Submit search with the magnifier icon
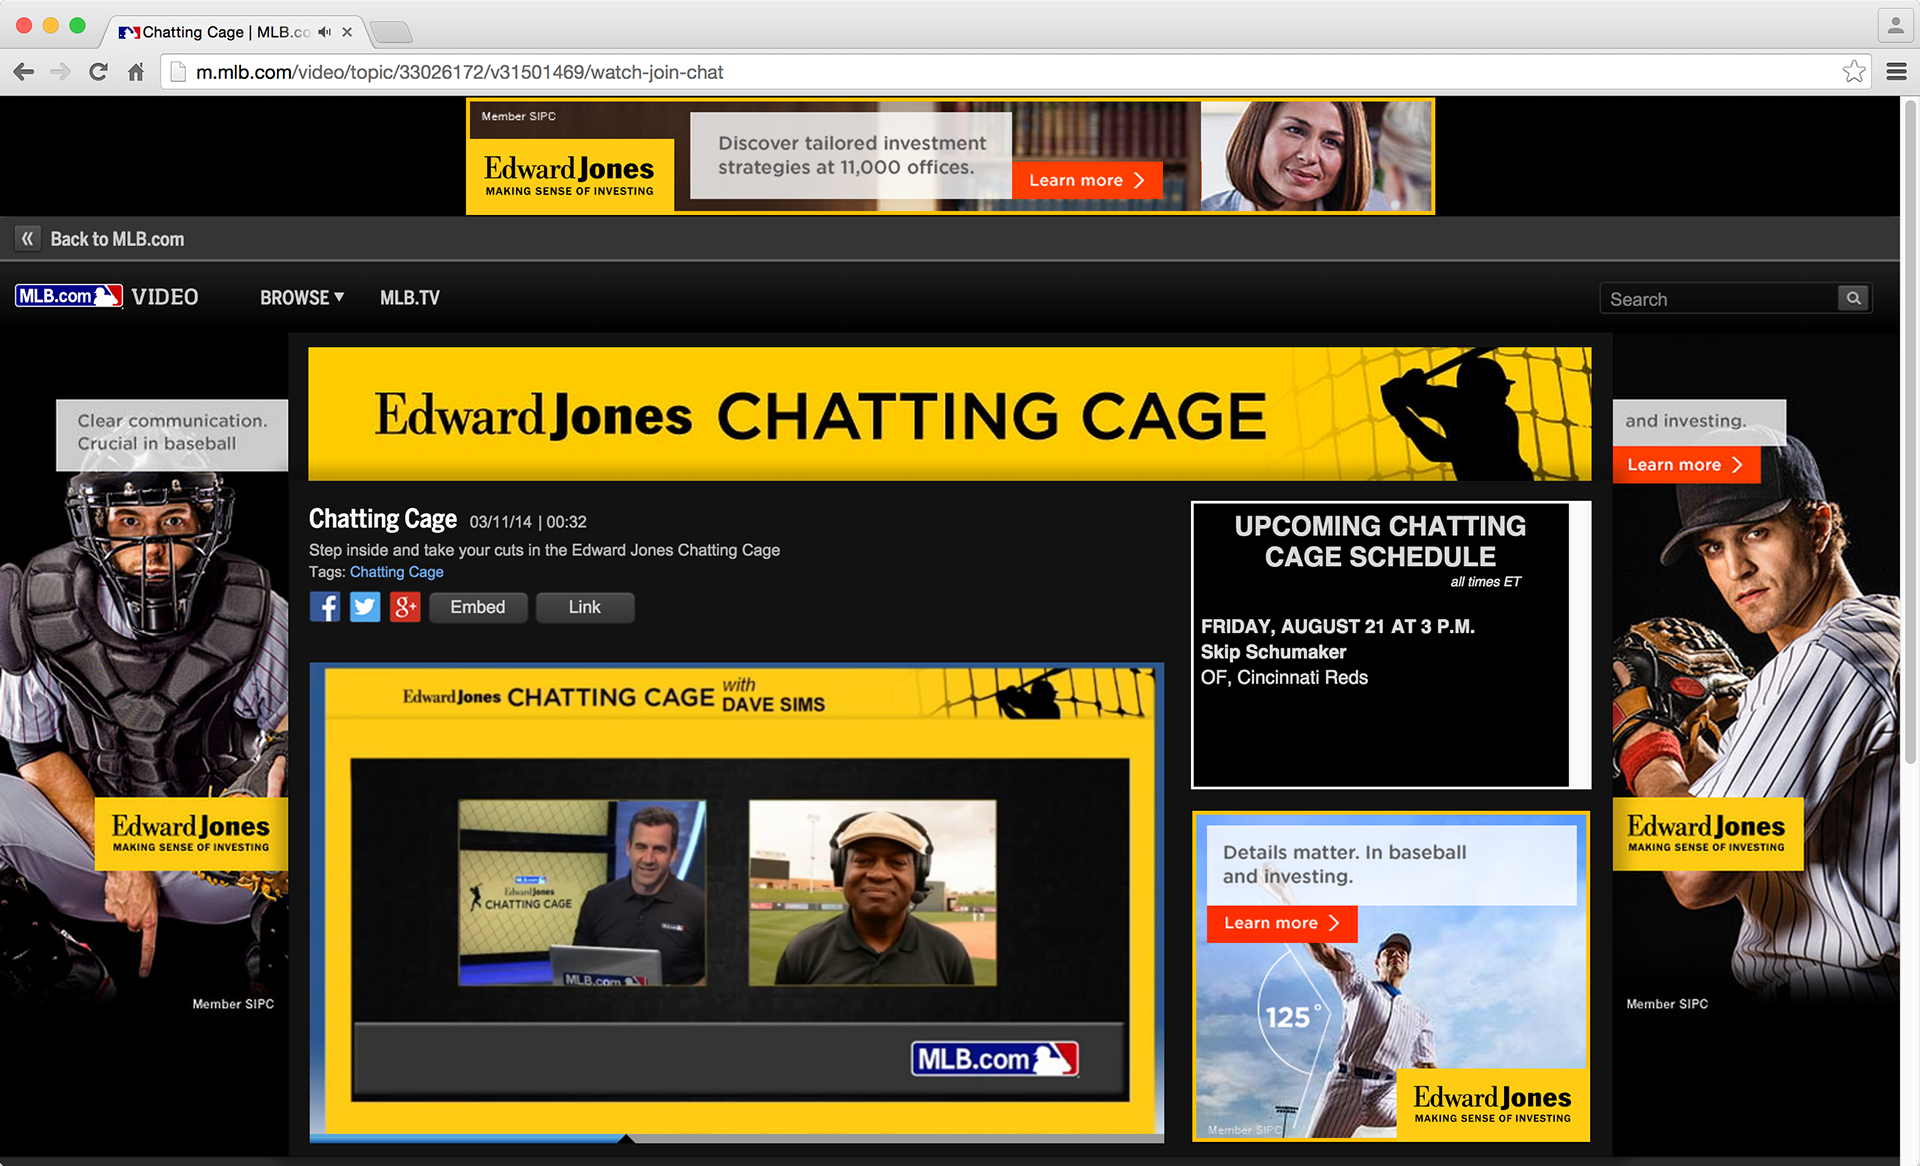1920x1166 pixels. [1854, 298]
